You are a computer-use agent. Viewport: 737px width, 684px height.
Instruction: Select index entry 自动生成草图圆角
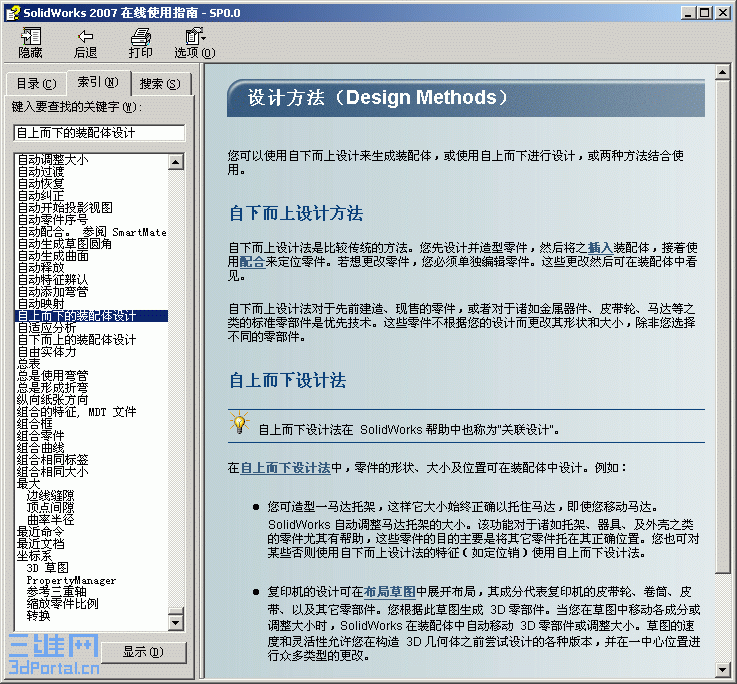(64, 244)
